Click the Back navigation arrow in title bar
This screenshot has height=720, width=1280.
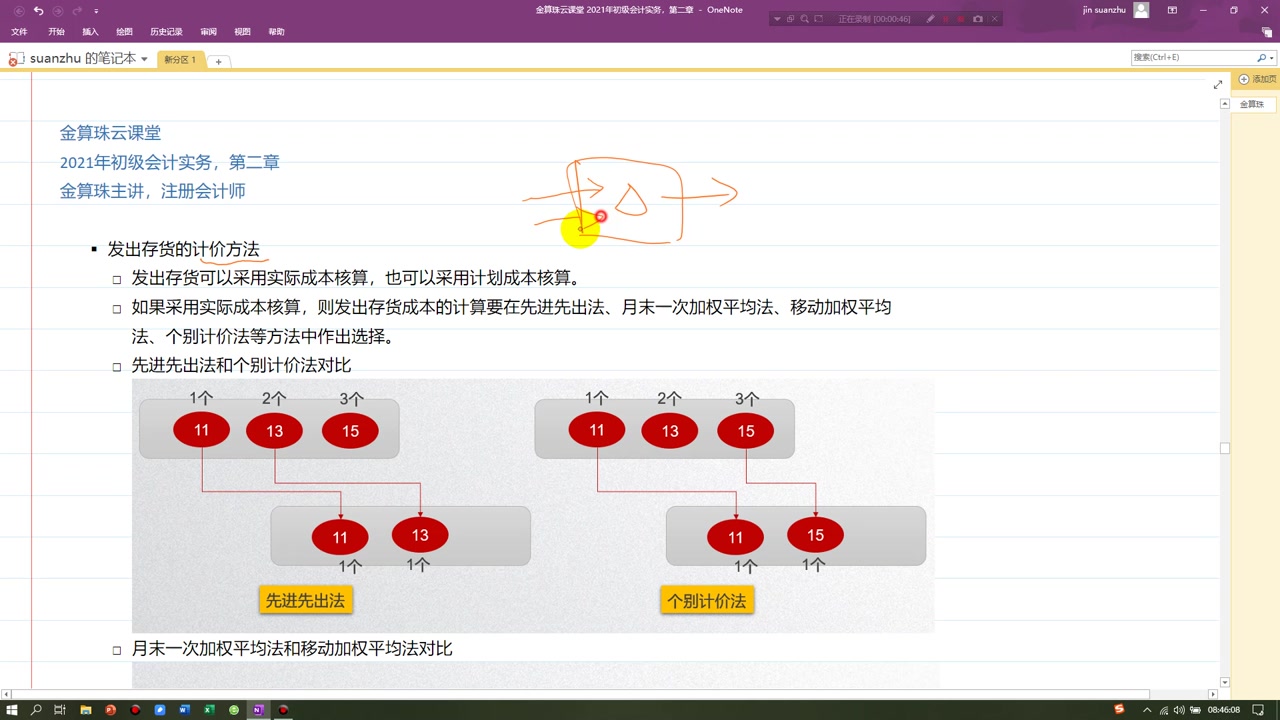point(19,10)
